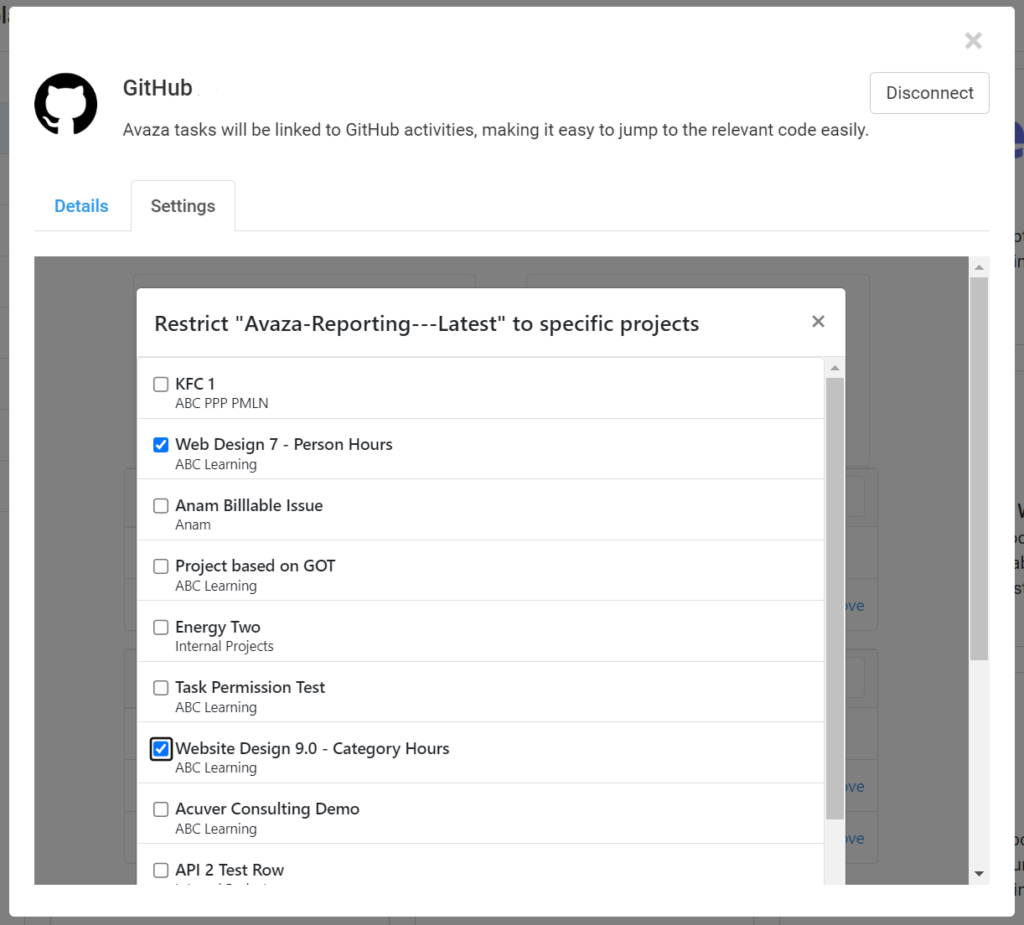Tick the Anam Billlable Issue checkbox

161,506
